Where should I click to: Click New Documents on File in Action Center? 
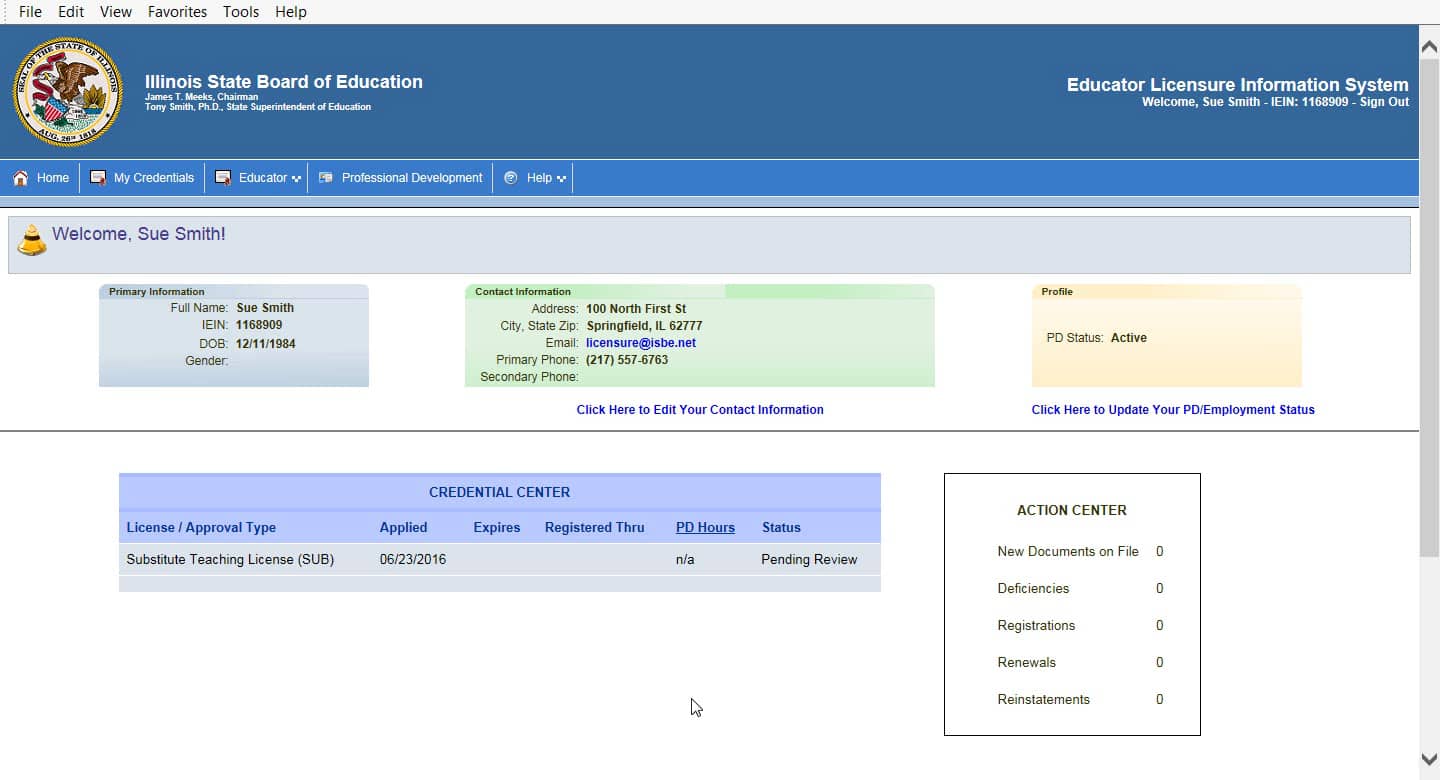1068,552
